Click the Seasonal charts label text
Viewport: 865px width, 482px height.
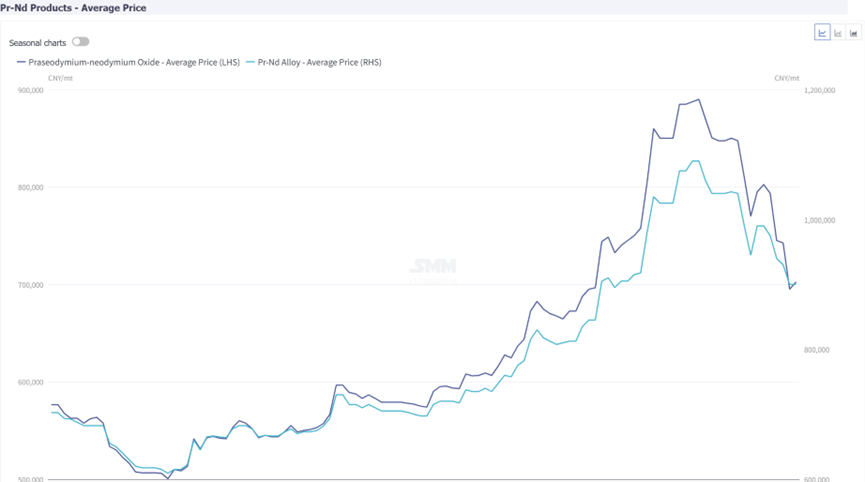tap(37, 43)
